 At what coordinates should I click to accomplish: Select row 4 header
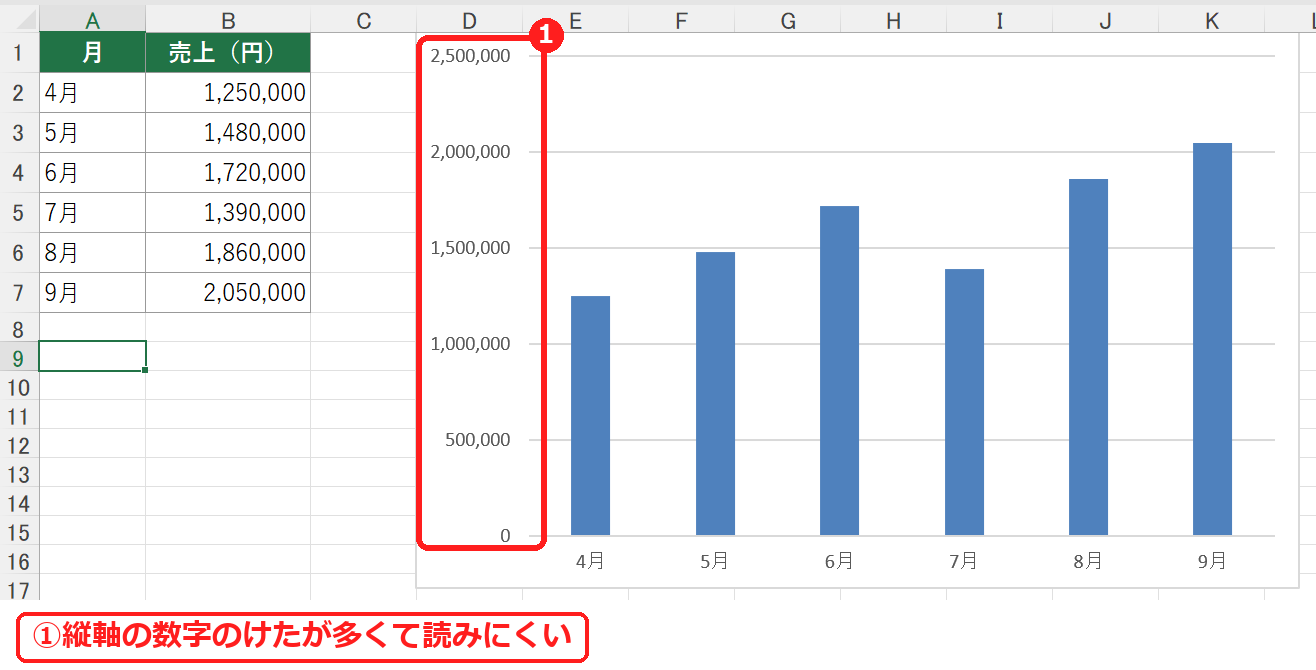pyautogui.click(x=19, y=173)
